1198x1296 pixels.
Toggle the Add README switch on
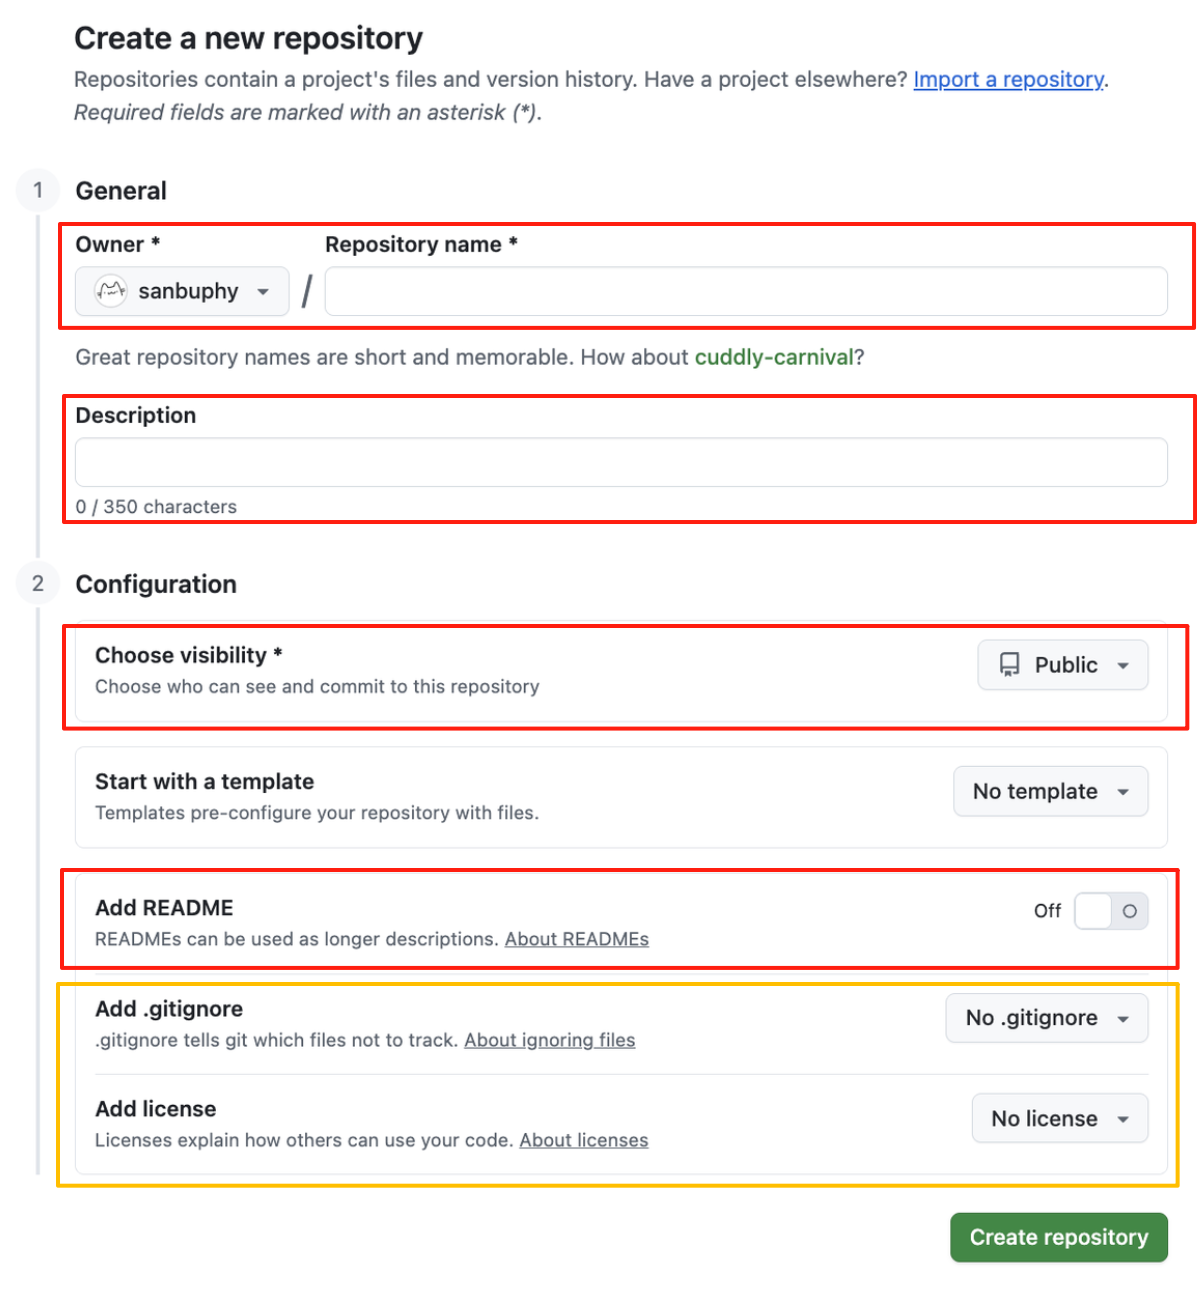coord(1110,911)
